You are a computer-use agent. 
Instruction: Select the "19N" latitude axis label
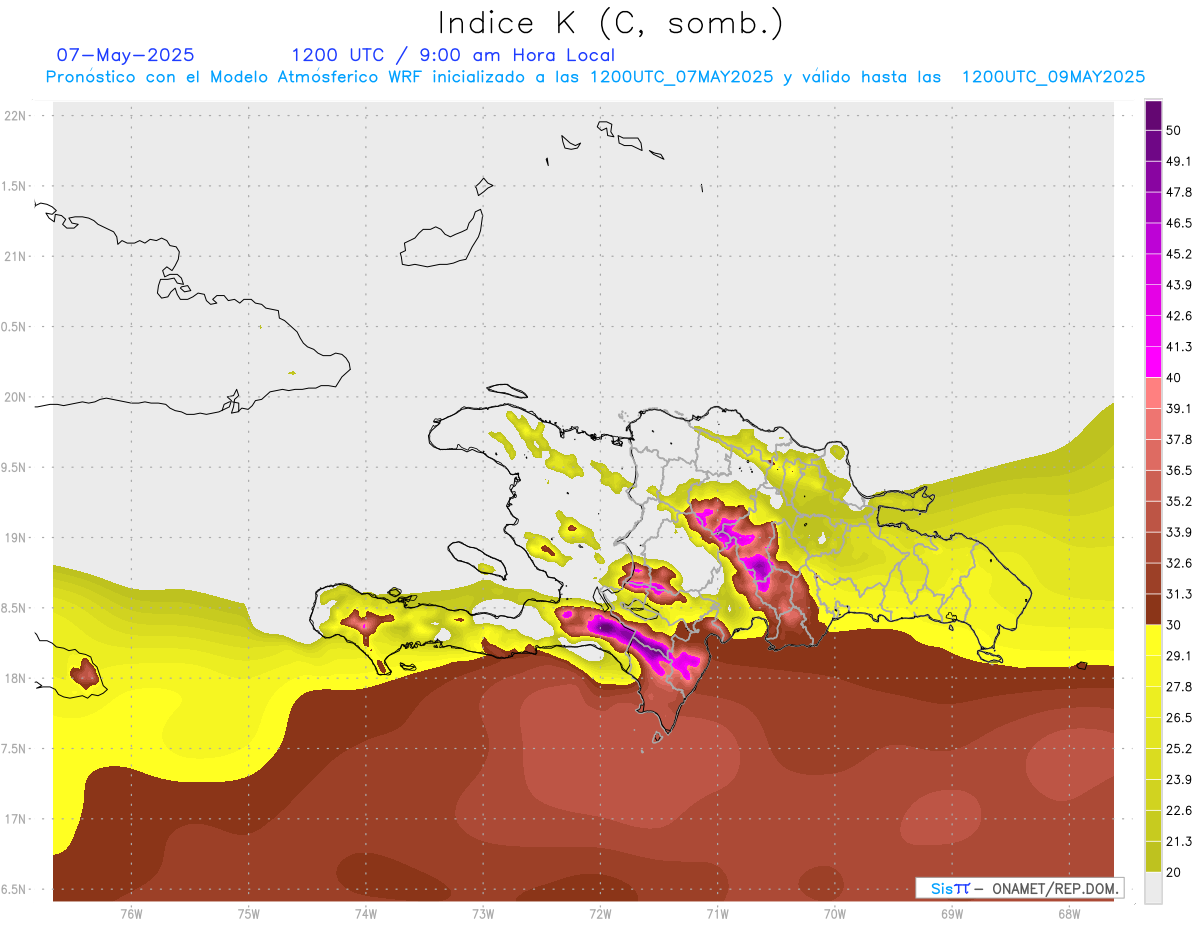click(x=16, y=538)
